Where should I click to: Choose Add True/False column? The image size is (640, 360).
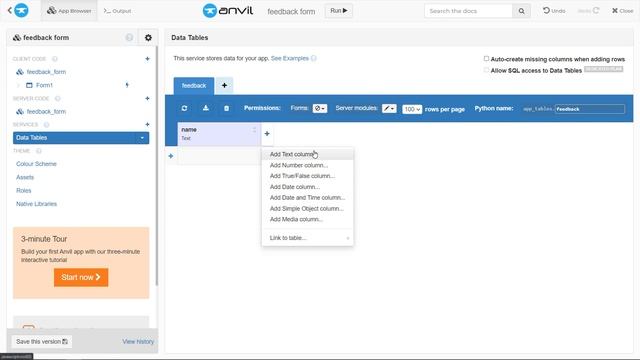click(307, 176)
